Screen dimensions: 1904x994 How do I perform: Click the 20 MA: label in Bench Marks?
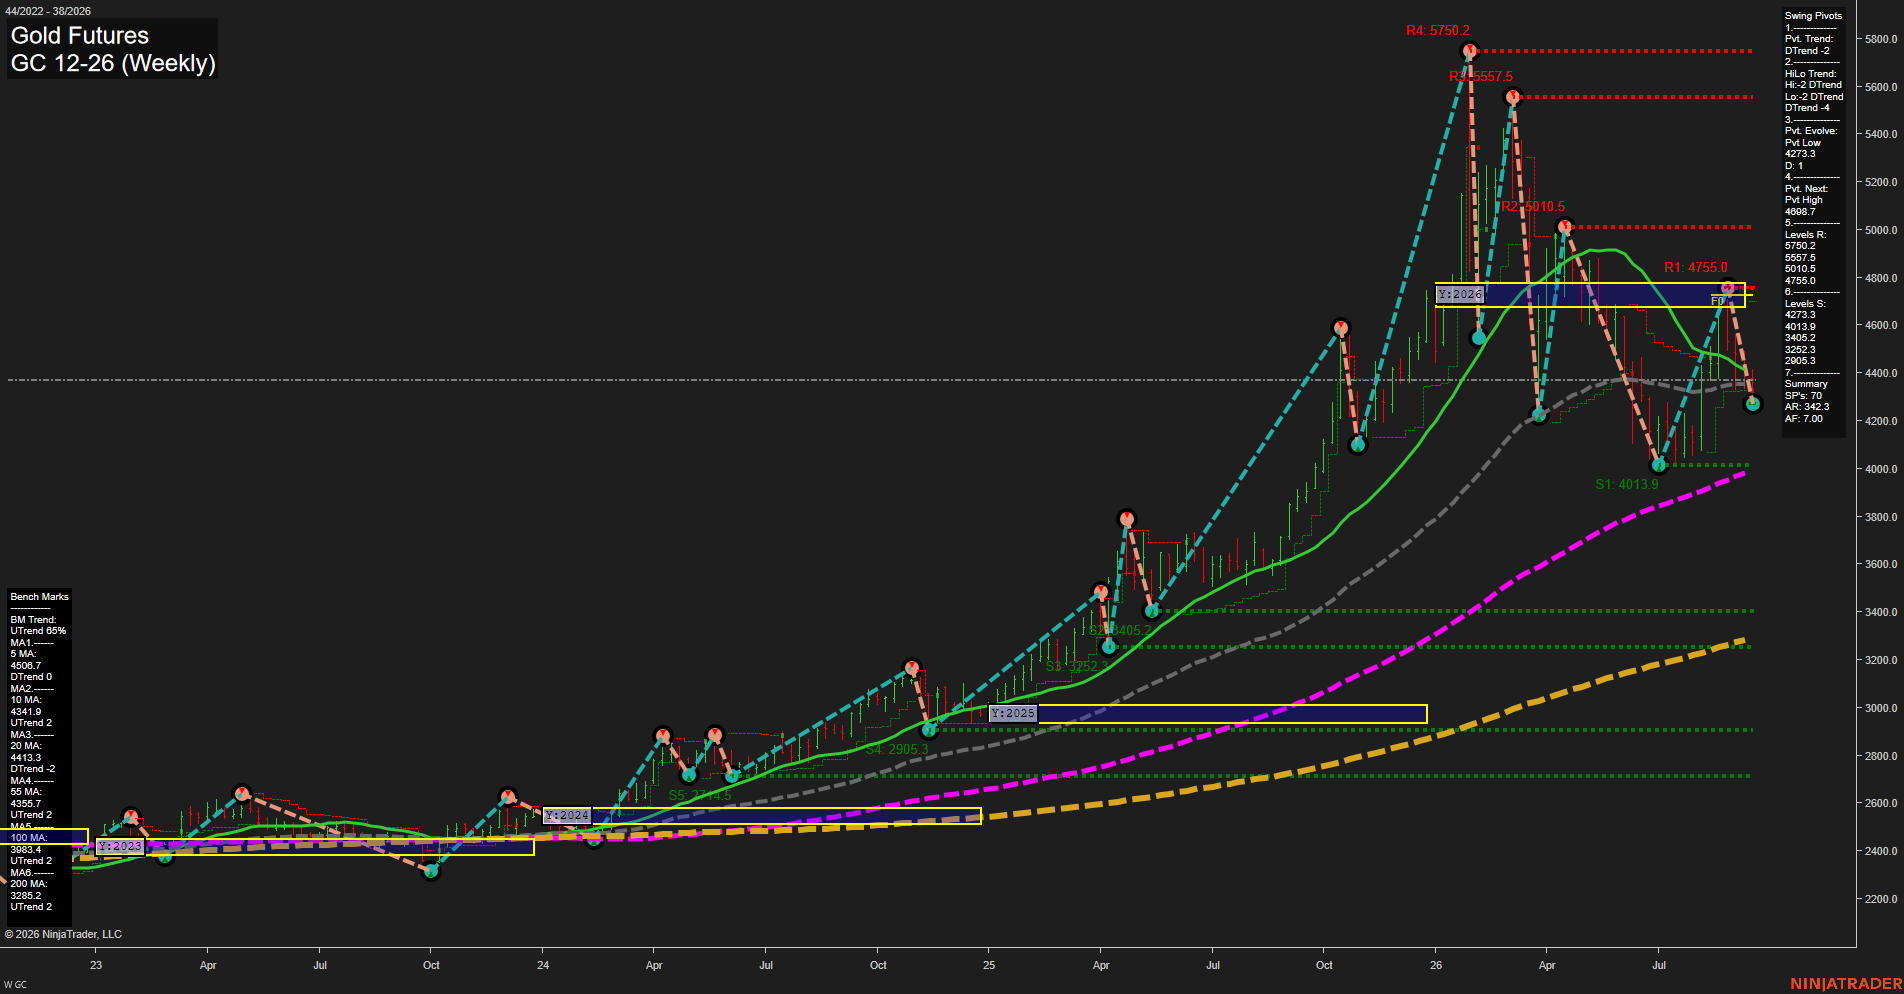click(x=26, y=746)
